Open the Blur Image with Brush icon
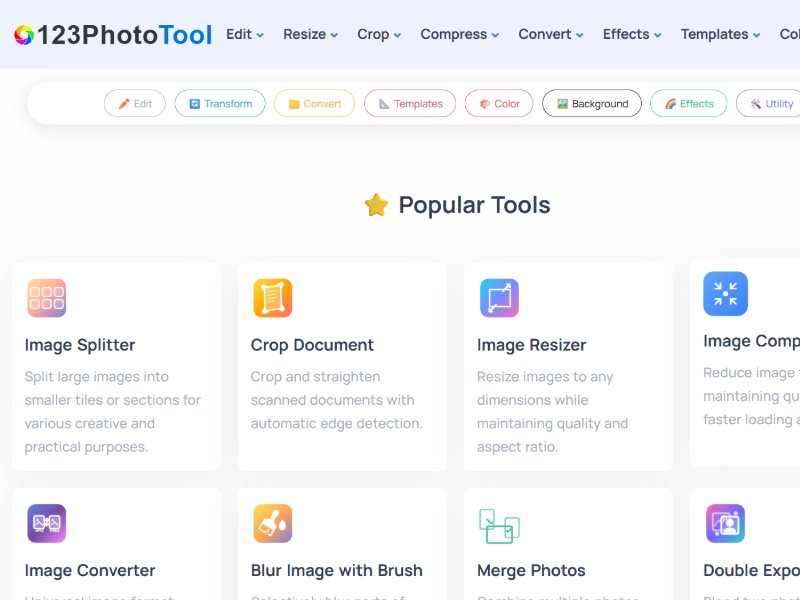The image size is (800, 600). [272, 523]
